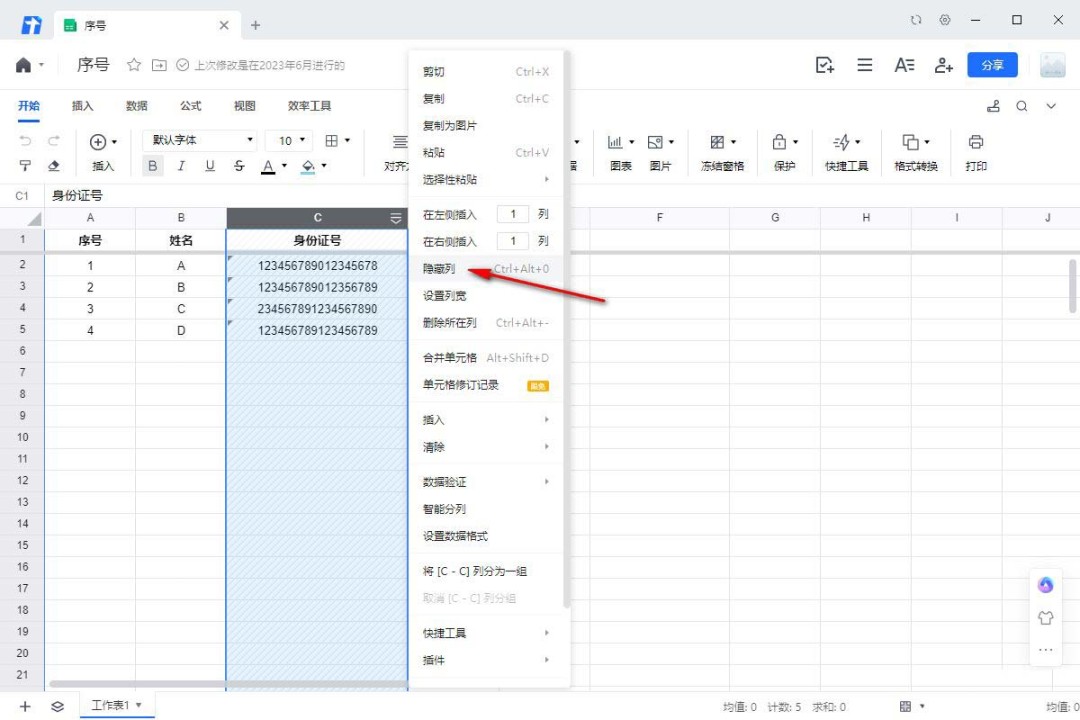Expand the 保护 protection dropdown arrow

pos(795,143)
